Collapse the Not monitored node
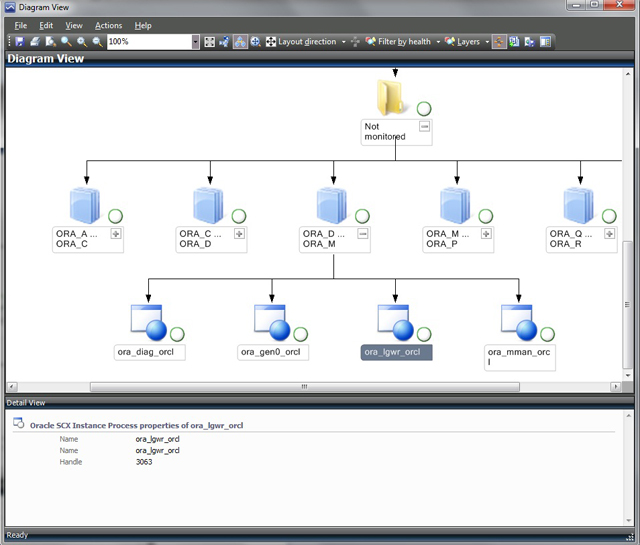Image resolution: width=640 pixels, height=545 pixels. tap(425, 127)
